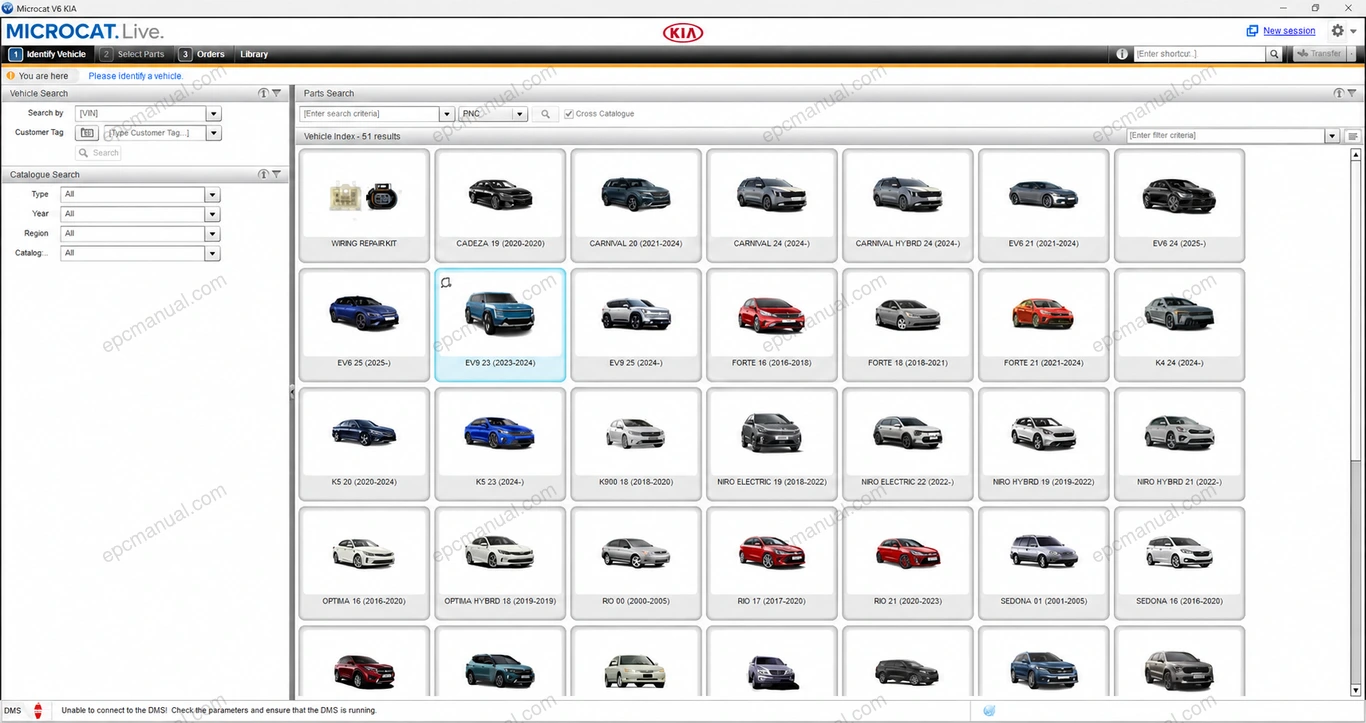Select the K5 23 (2024-) tile
This screenshot has height=723, width=1366.
tap(500, 444)
